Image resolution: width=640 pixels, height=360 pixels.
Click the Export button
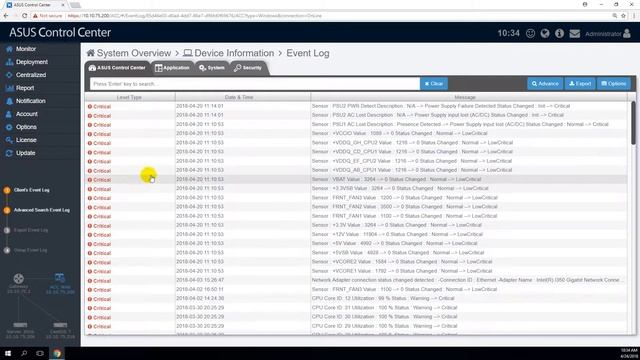click(580, 84)
